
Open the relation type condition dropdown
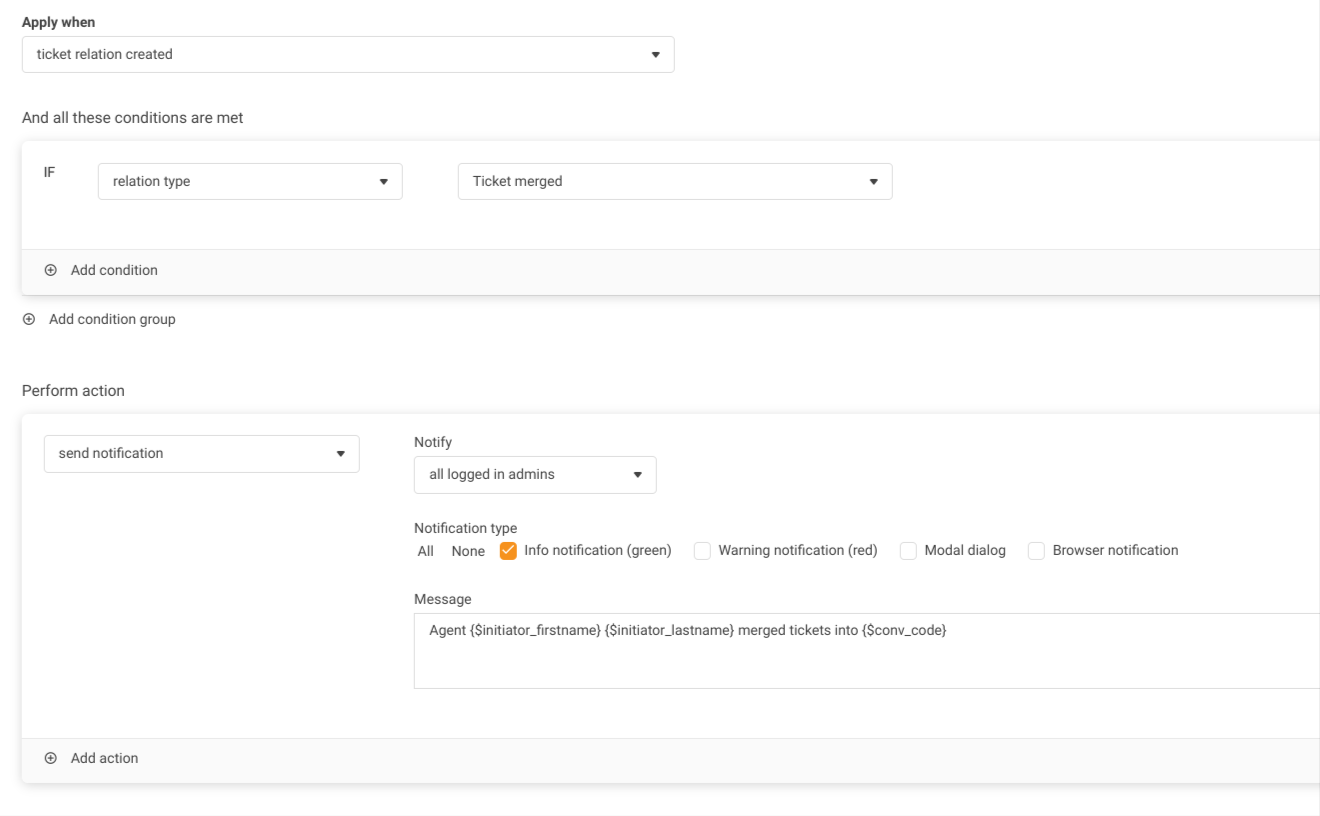249,182
